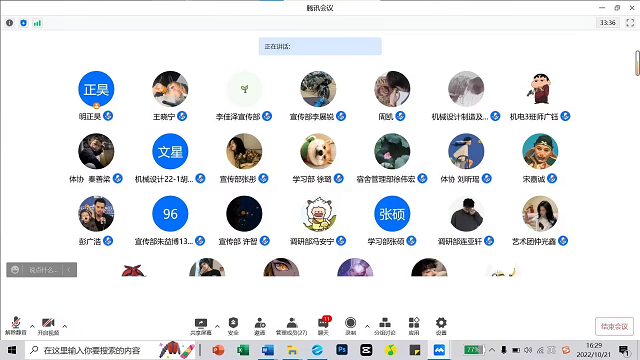Screen dimensions: 640x360
Task: Open the Invite participants icon
Action: [260, 326]
